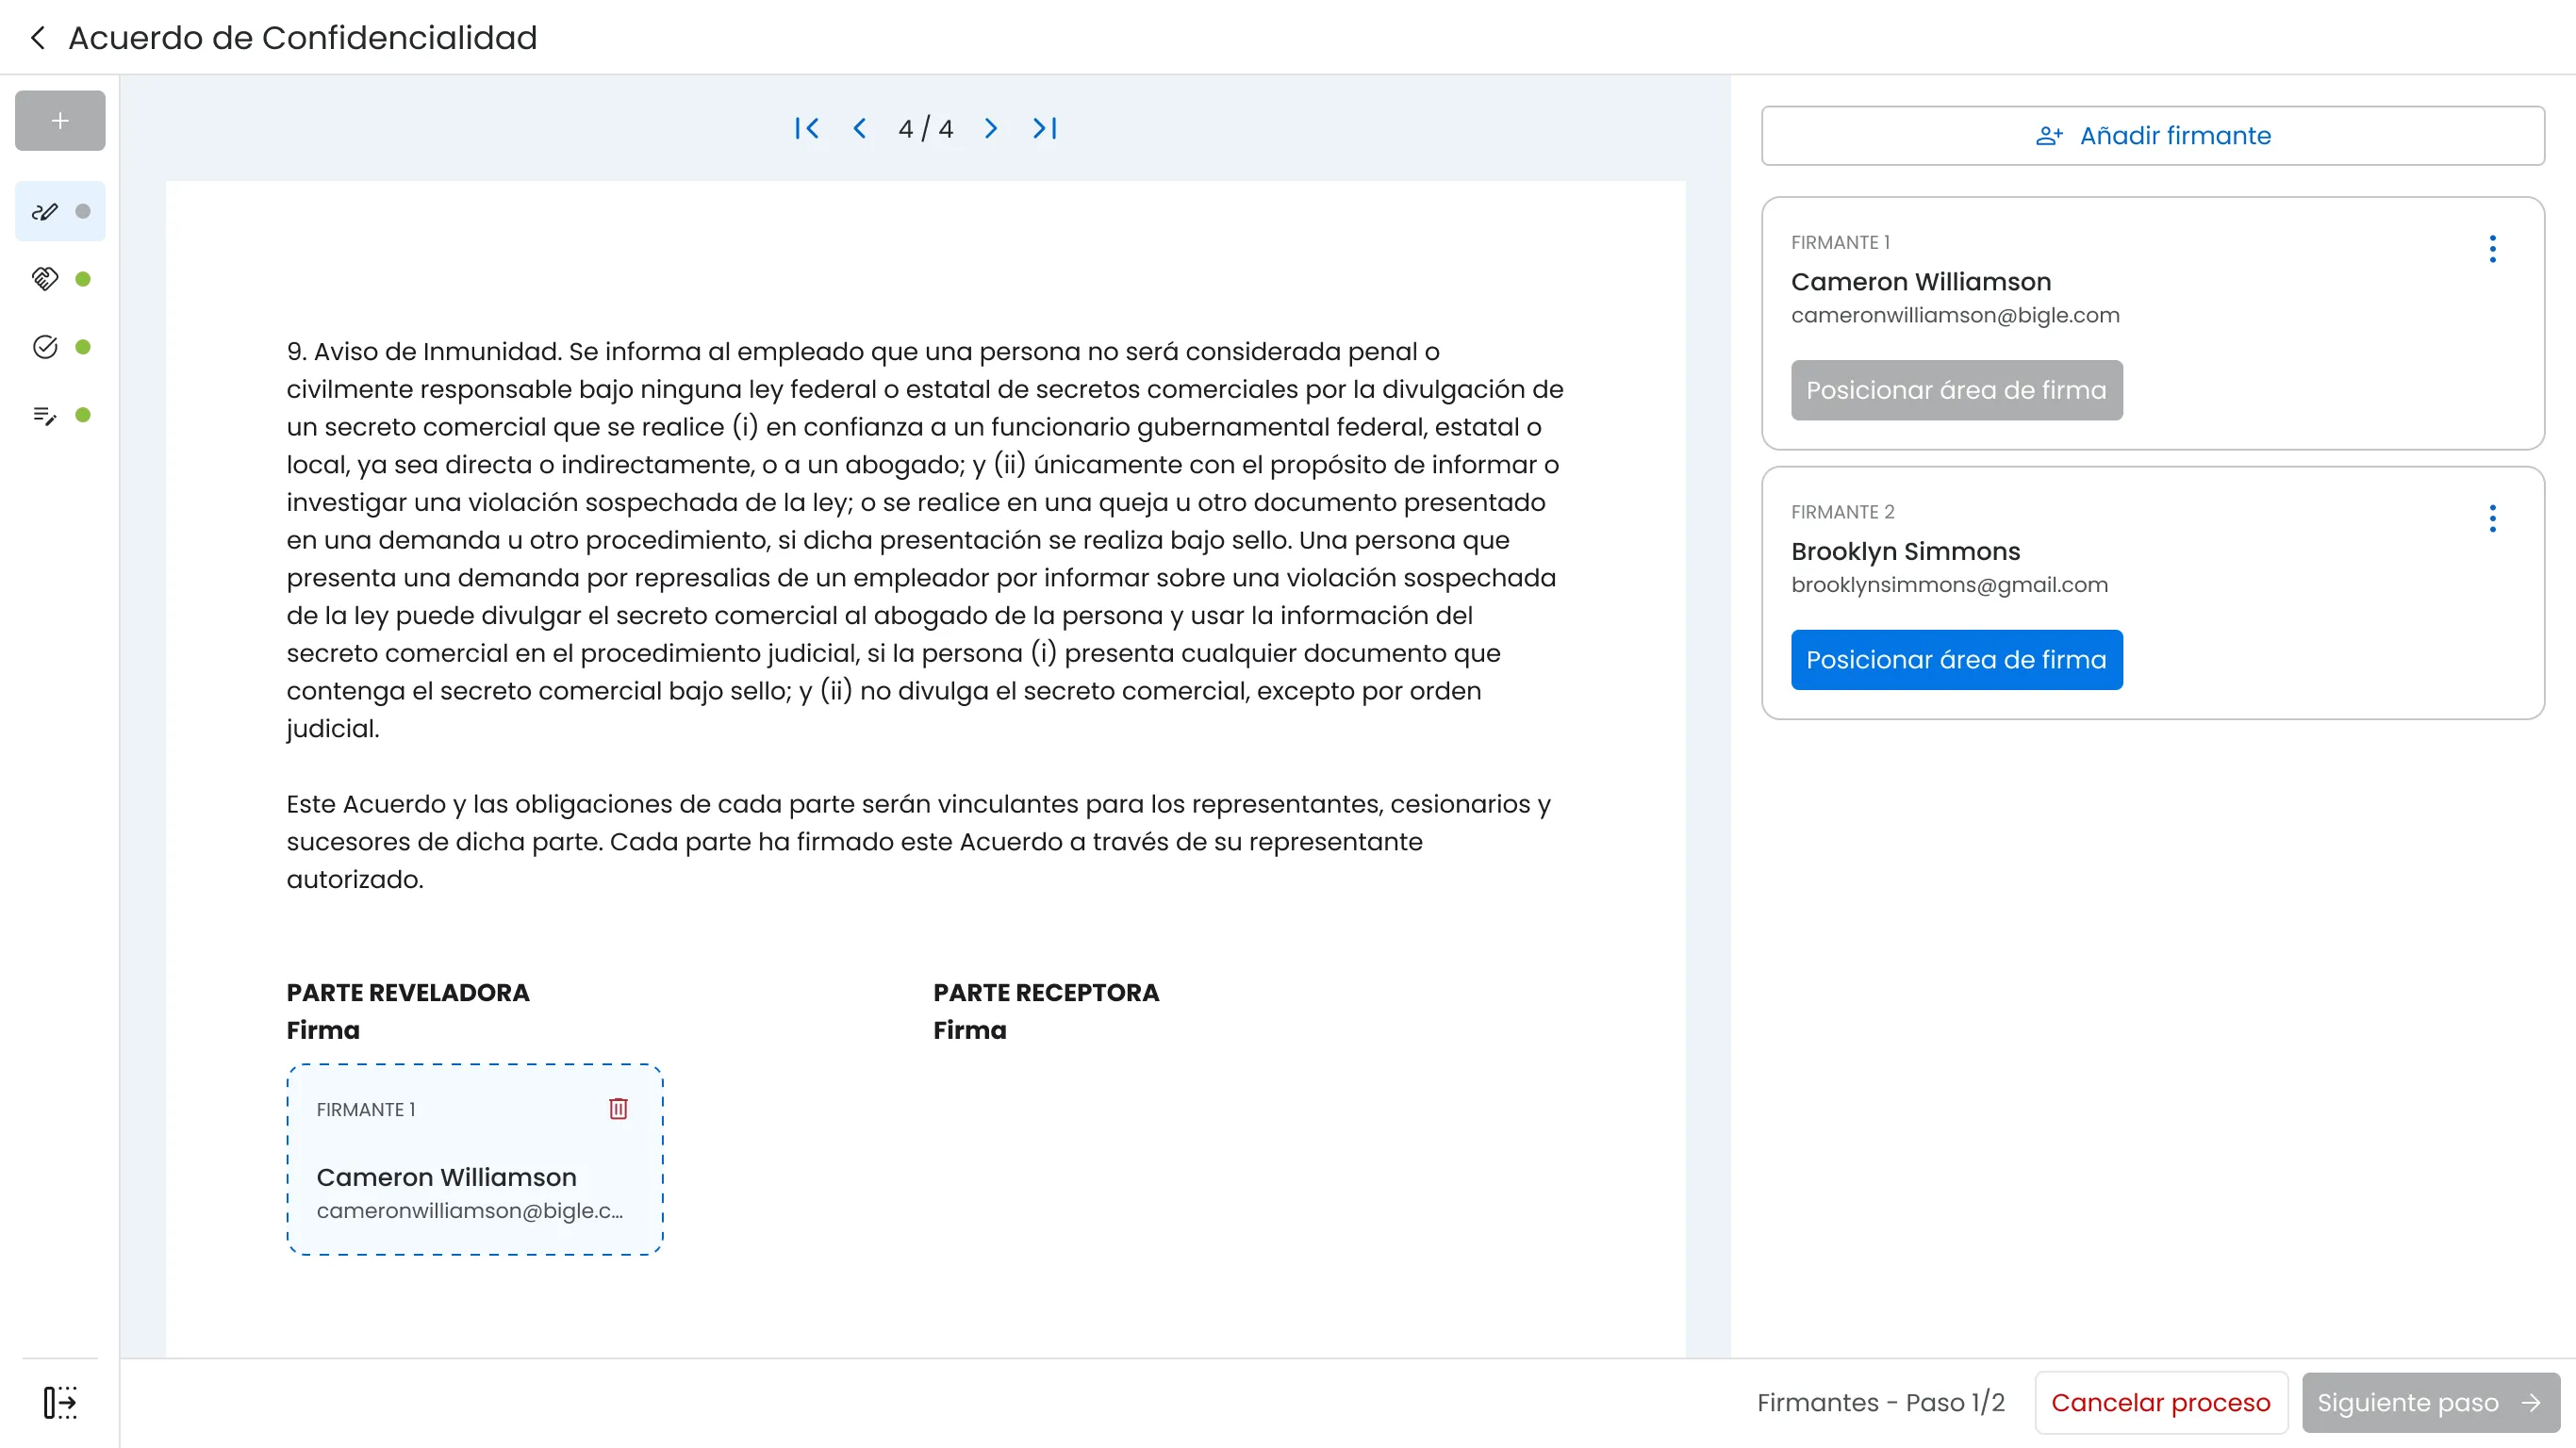Screen dimensions: 2576x1448
Task: Click the PARTE RECEPTORA heading
Action: pyautogui.click(x=1046, y=992)
